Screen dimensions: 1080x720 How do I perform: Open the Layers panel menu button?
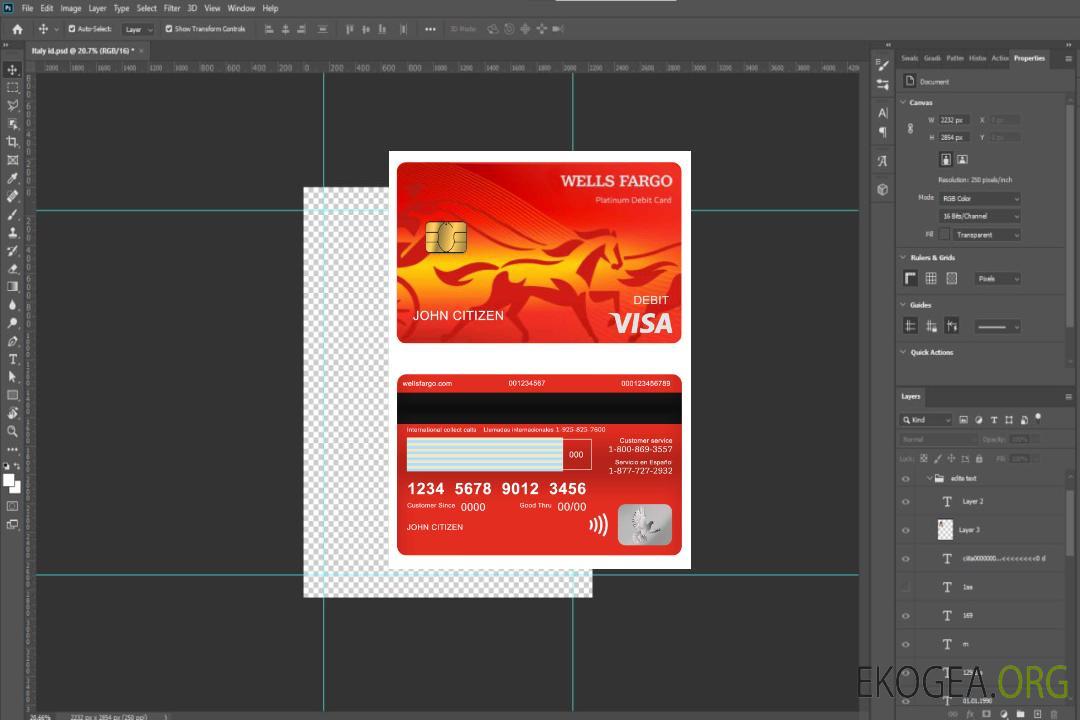pyautogui.click(x=1068, y=396)
